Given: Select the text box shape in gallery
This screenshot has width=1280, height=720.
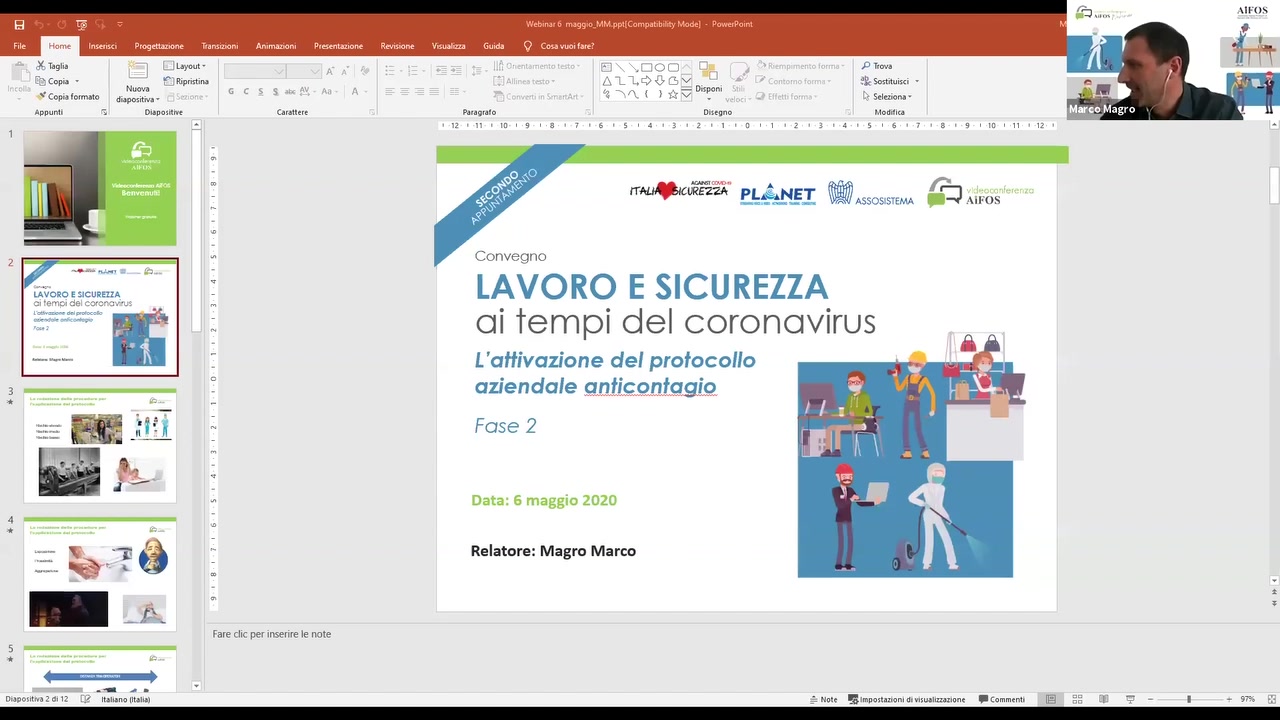Looking at the screenshot, I should (606, 67).
